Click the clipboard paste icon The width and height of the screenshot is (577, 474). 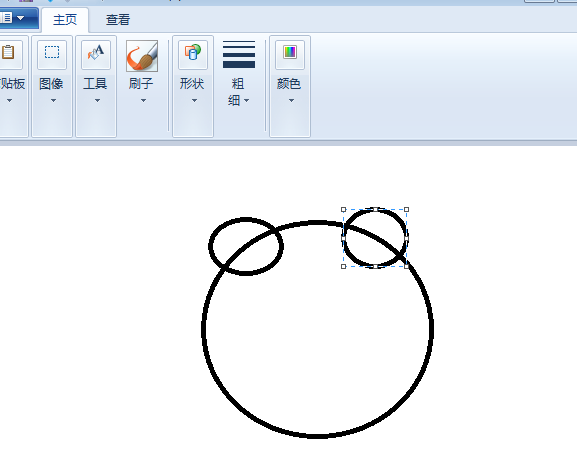(8, 54)
